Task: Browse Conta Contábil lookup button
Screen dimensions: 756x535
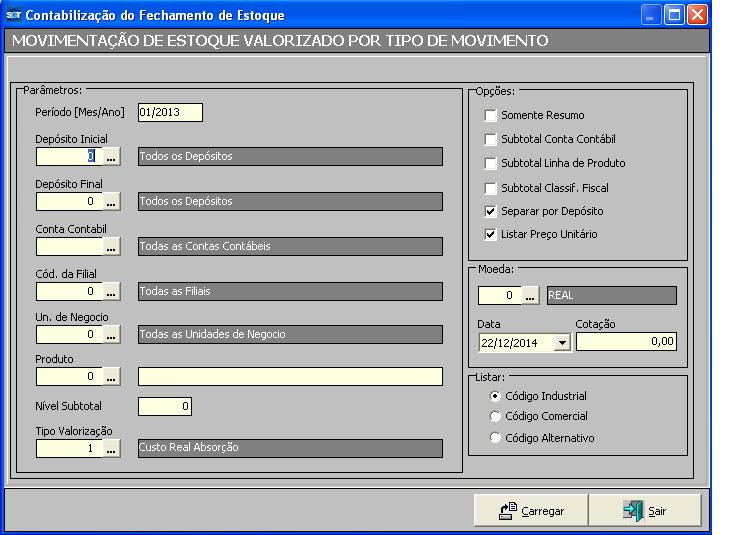Action: (x=111, y=246)
